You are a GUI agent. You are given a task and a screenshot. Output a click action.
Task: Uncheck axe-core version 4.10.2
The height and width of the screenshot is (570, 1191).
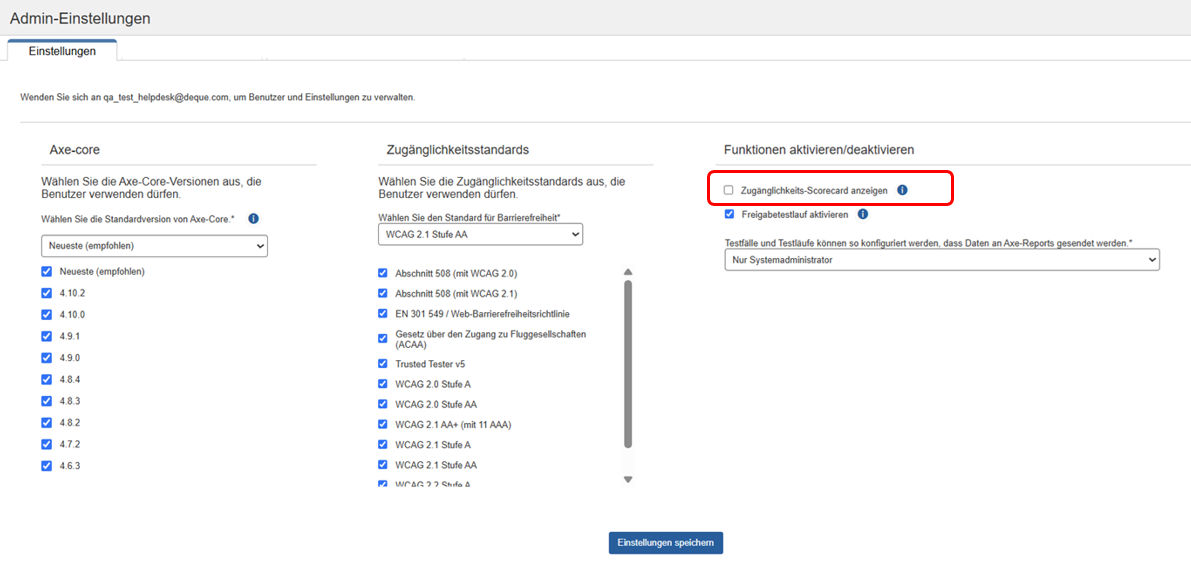click(x=47, y=293)
